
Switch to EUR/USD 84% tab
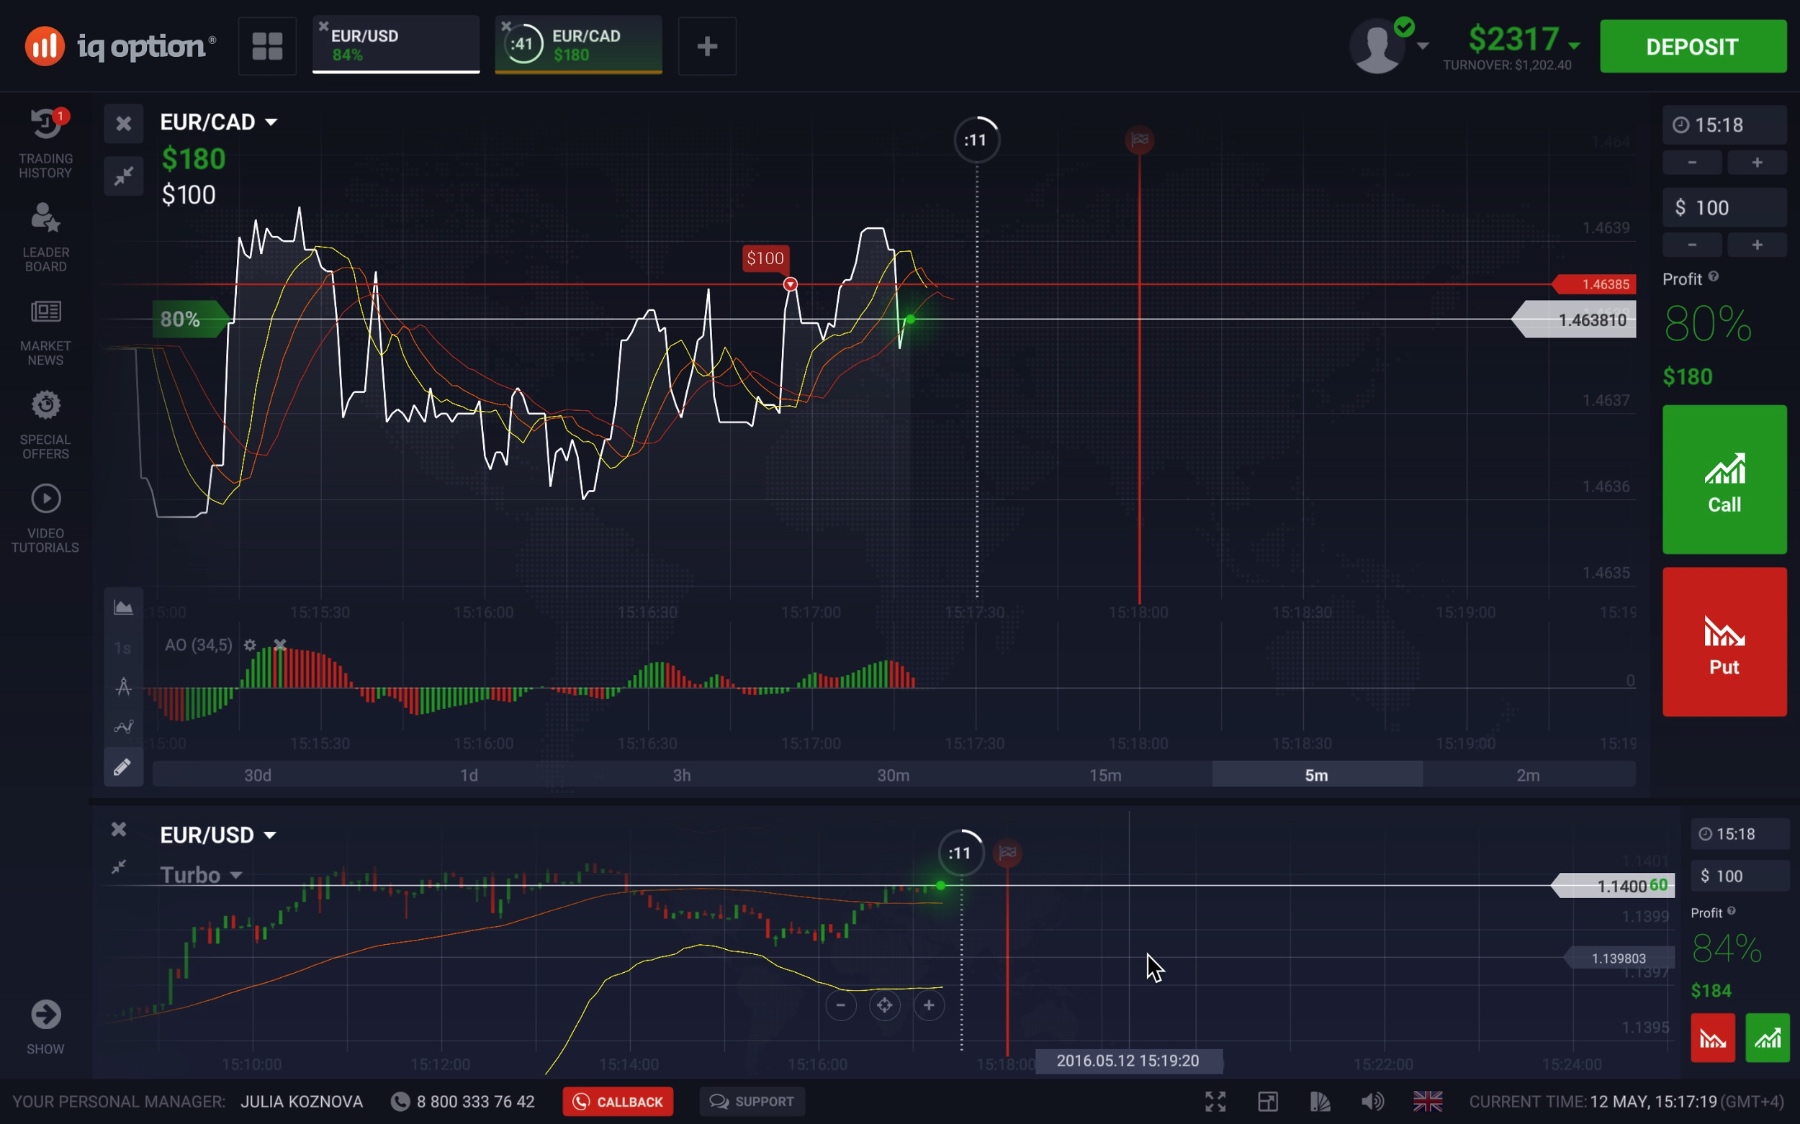396,45
